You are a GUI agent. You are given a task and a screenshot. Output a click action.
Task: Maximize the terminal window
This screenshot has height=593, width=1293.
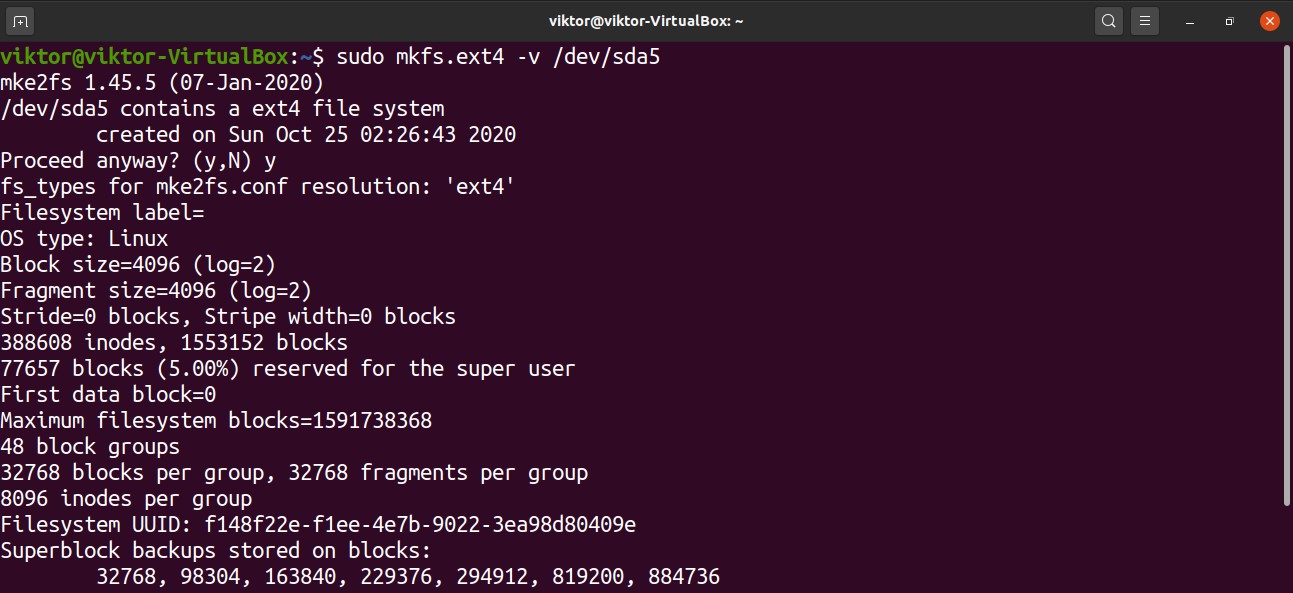[x=1229, y=20]
